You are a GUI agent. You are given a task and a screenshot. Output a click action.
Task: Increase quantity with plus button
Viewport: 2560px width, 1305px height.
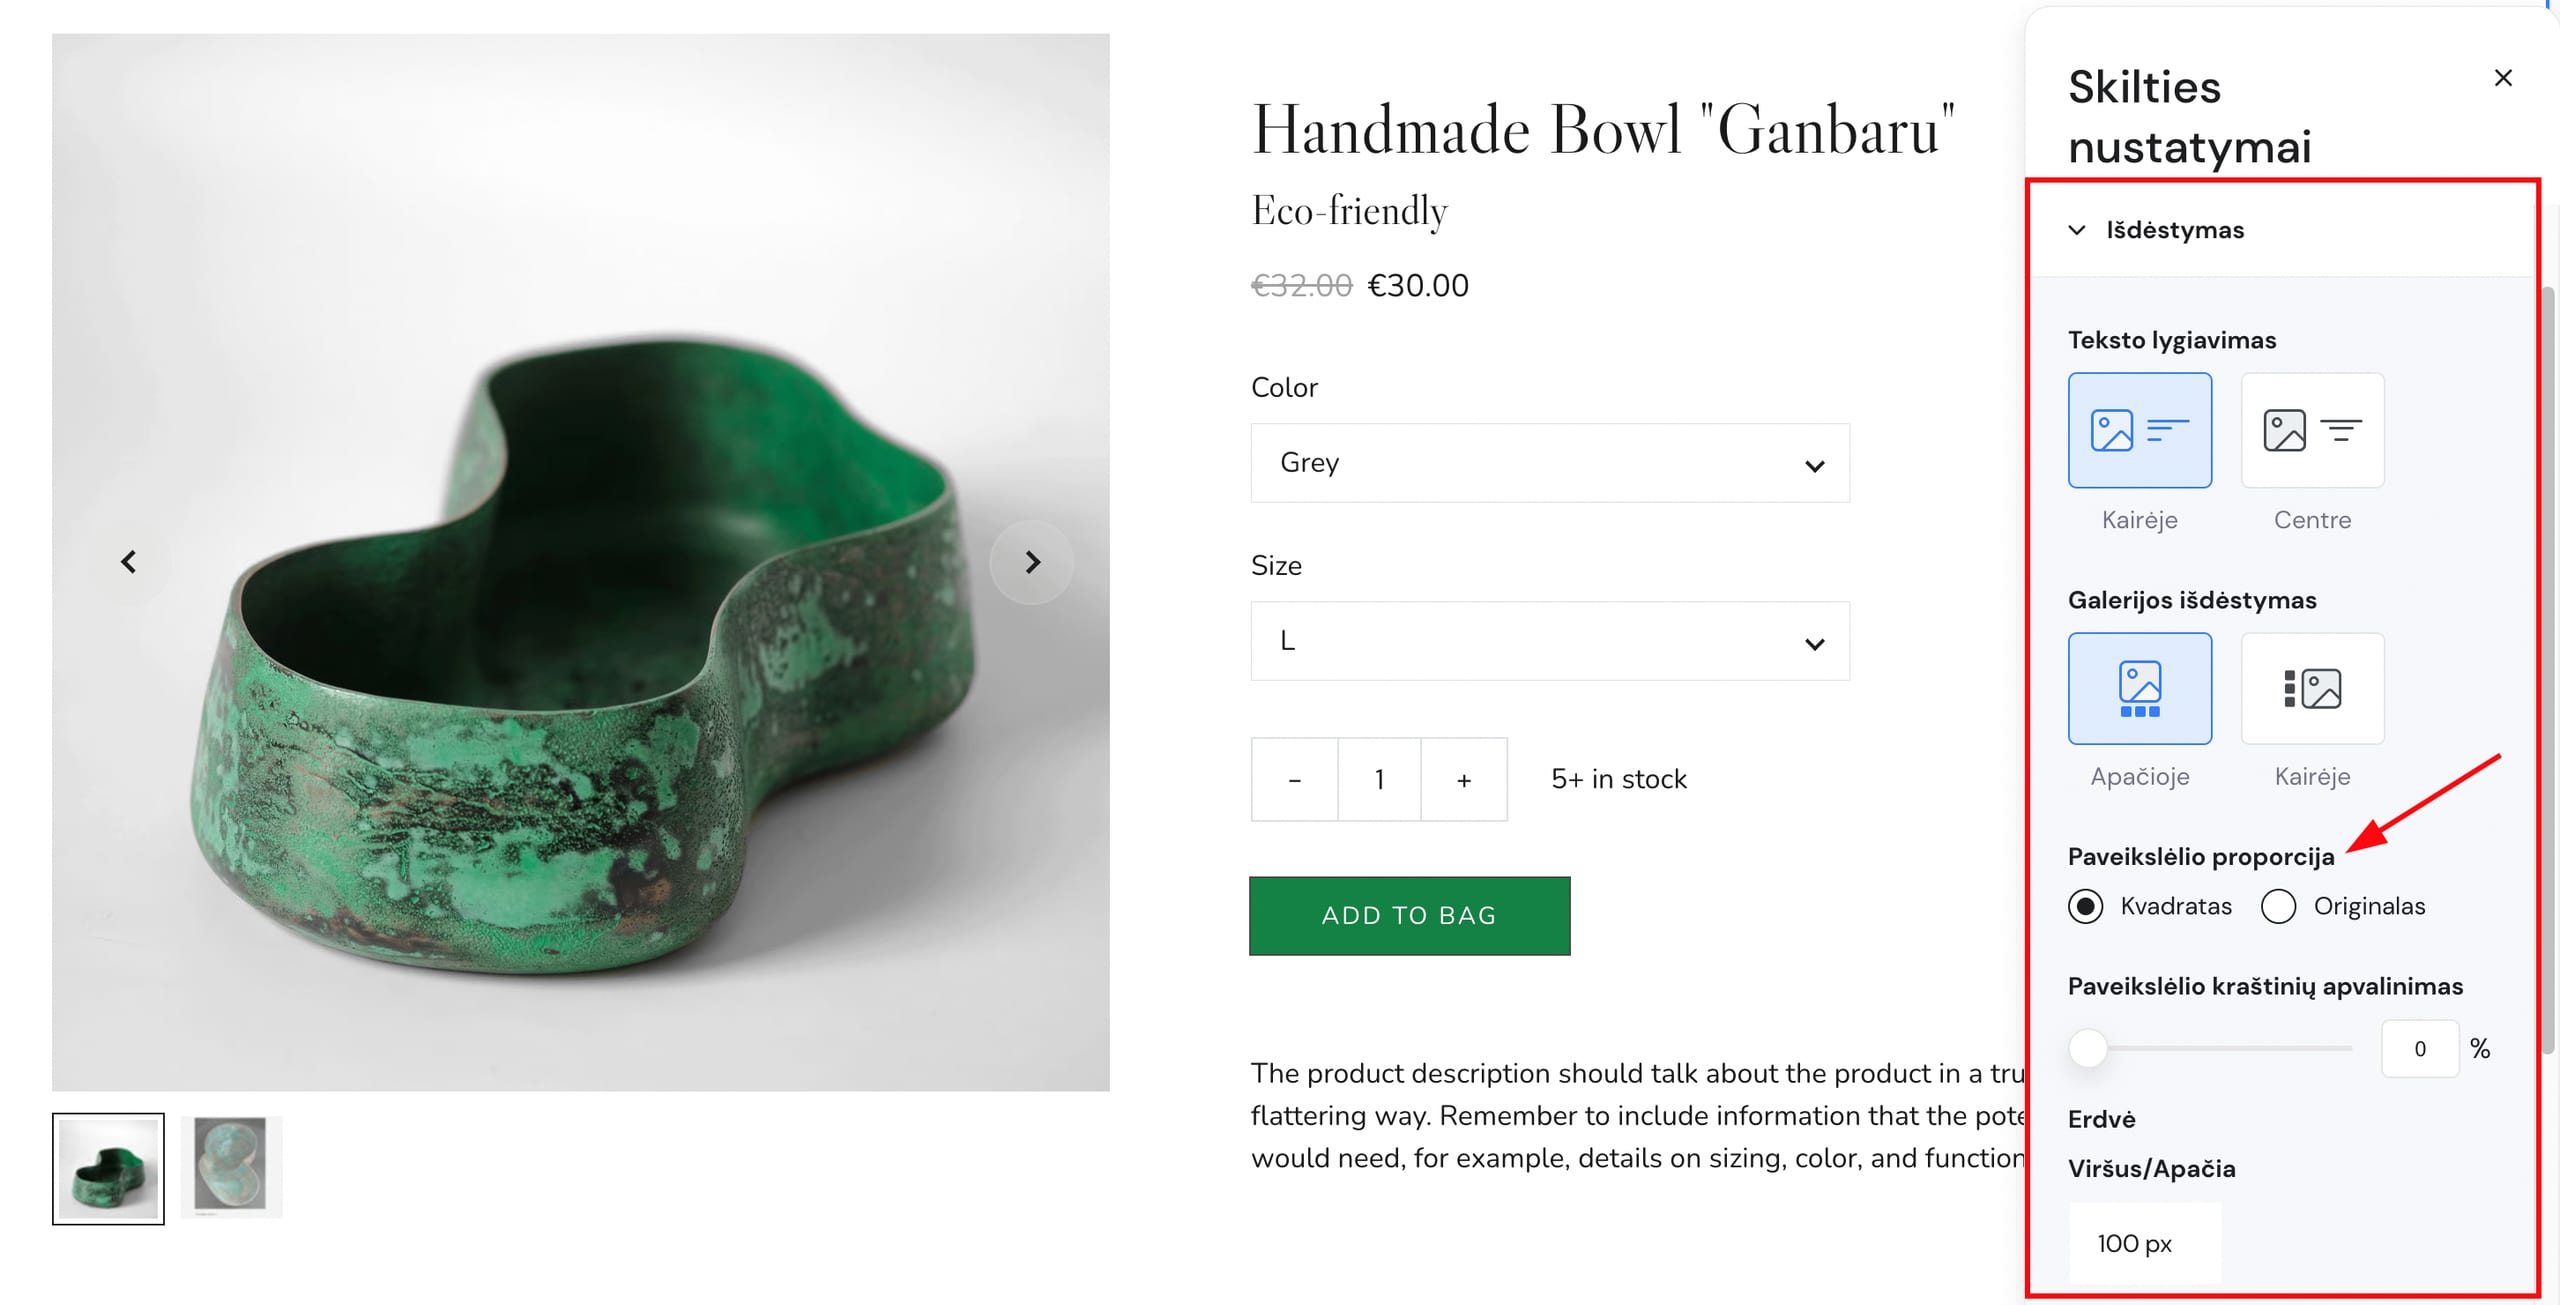tap(1463, 780)
